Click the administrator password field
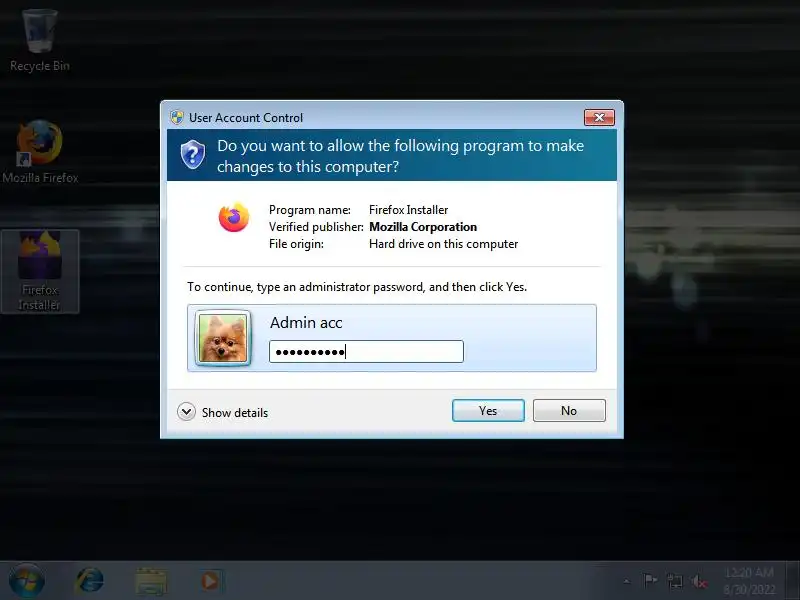The width and height of the screenshot is (800, 600). coord(366,352)
